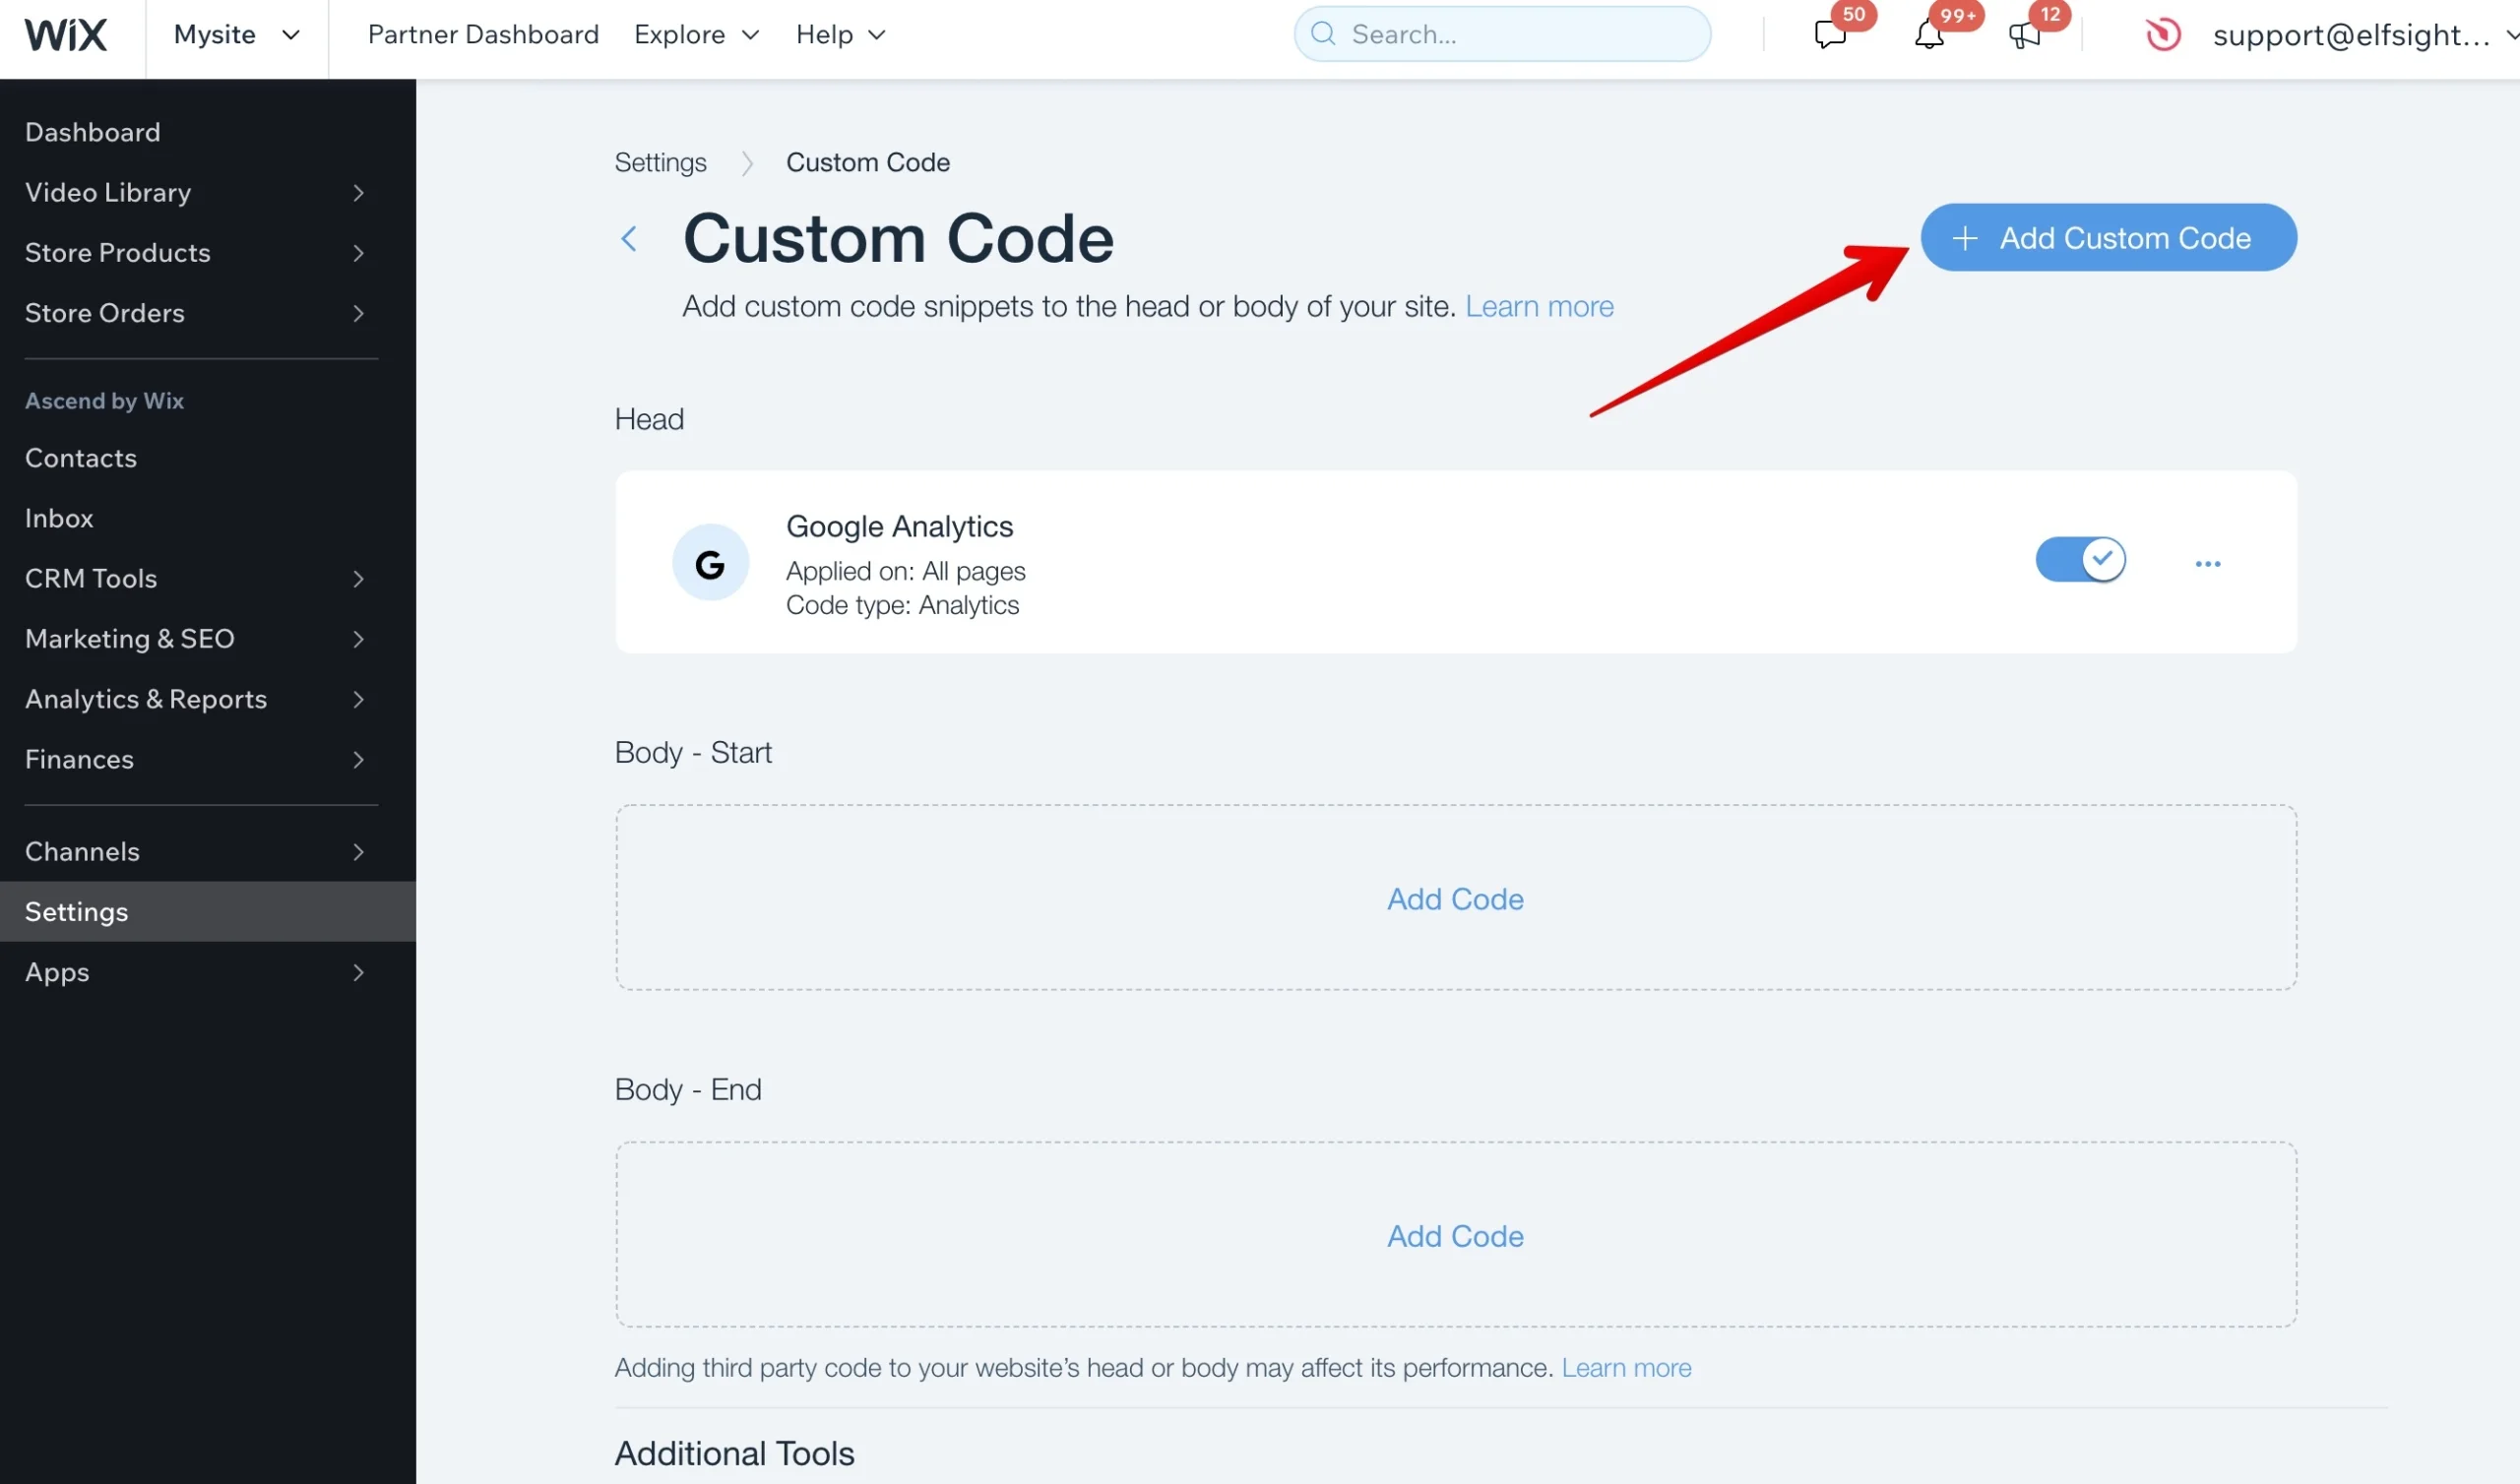Expand the Help menu
Screen dimensions: 2520x1484
[841, 35]
